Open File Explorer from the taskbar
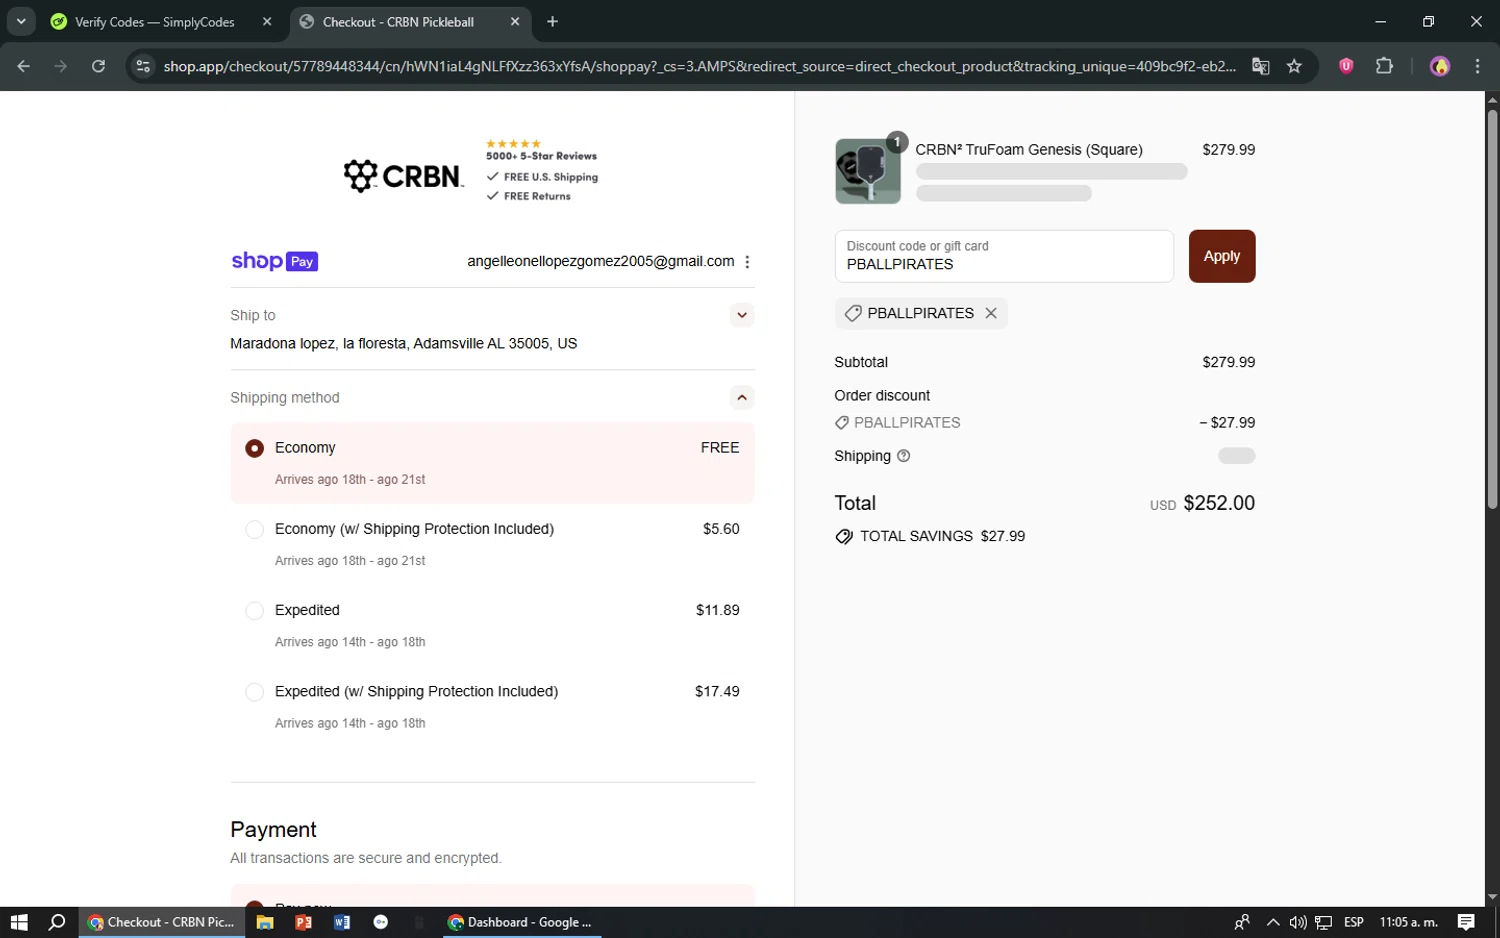Viewport: 1500px width, 938px height. click(265, 922)
